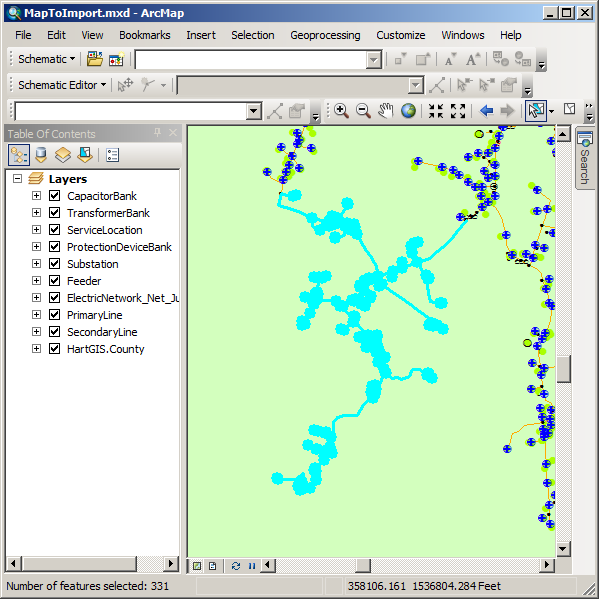Click Table Of Contents horizontal scrollbar thumb
599x599 pixels.
[79, 563]
